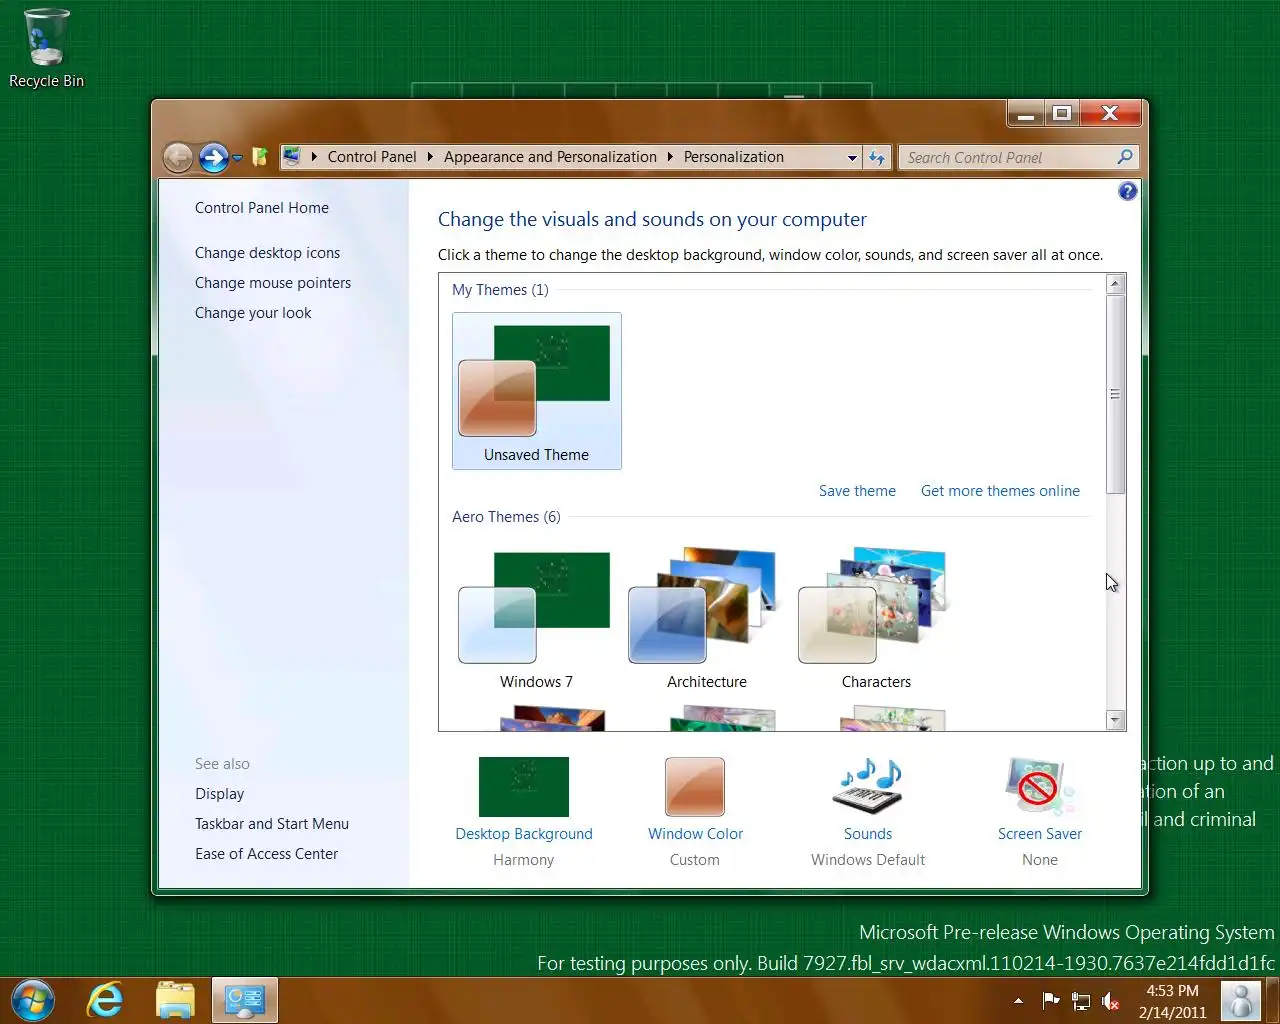The image size is (1280, 1024).
Task: Expand arrow after Control Panel breadcrumb
Action: (430, 157)
